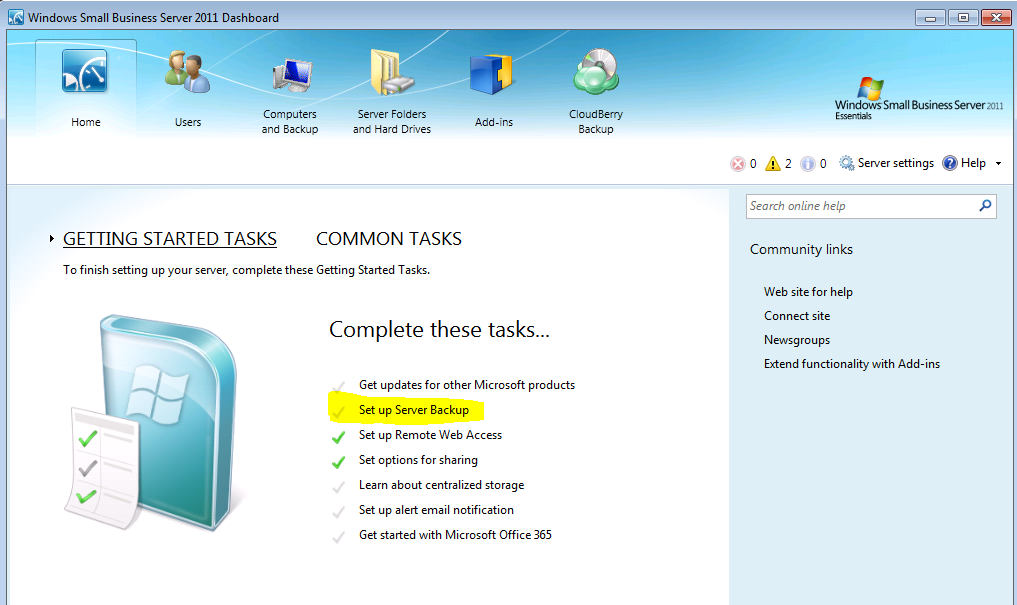Click gray checkmark beside Get updates task
Image resolution: width=1017 pixels, height=605 pixels.
(x=338, y=387)
